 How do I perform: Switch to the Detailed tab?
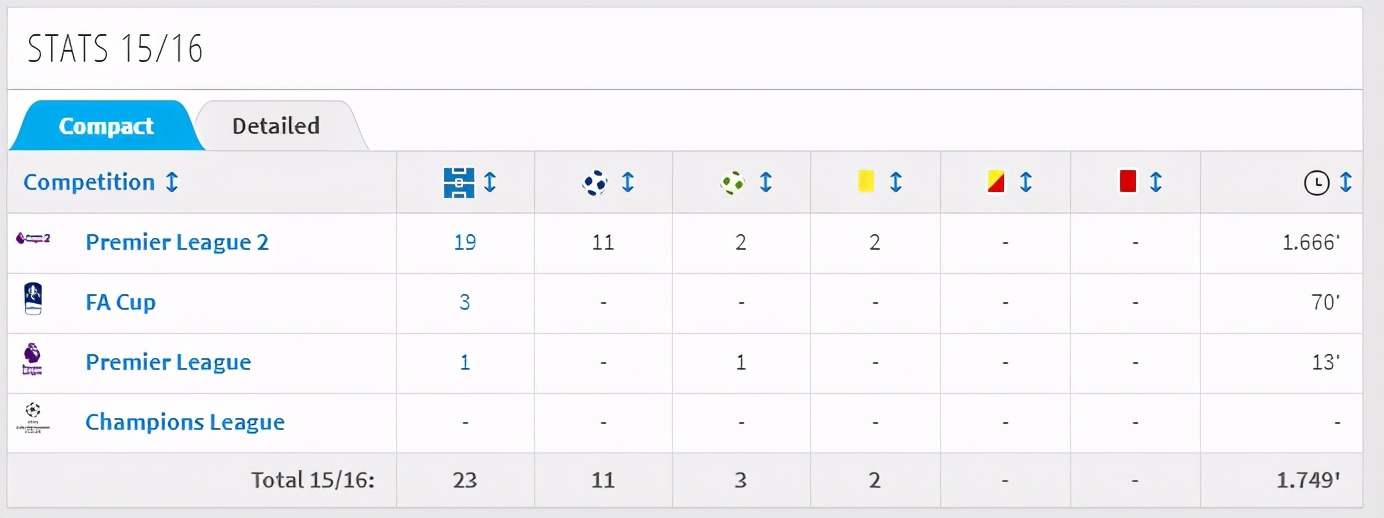[x=276, y=126]
